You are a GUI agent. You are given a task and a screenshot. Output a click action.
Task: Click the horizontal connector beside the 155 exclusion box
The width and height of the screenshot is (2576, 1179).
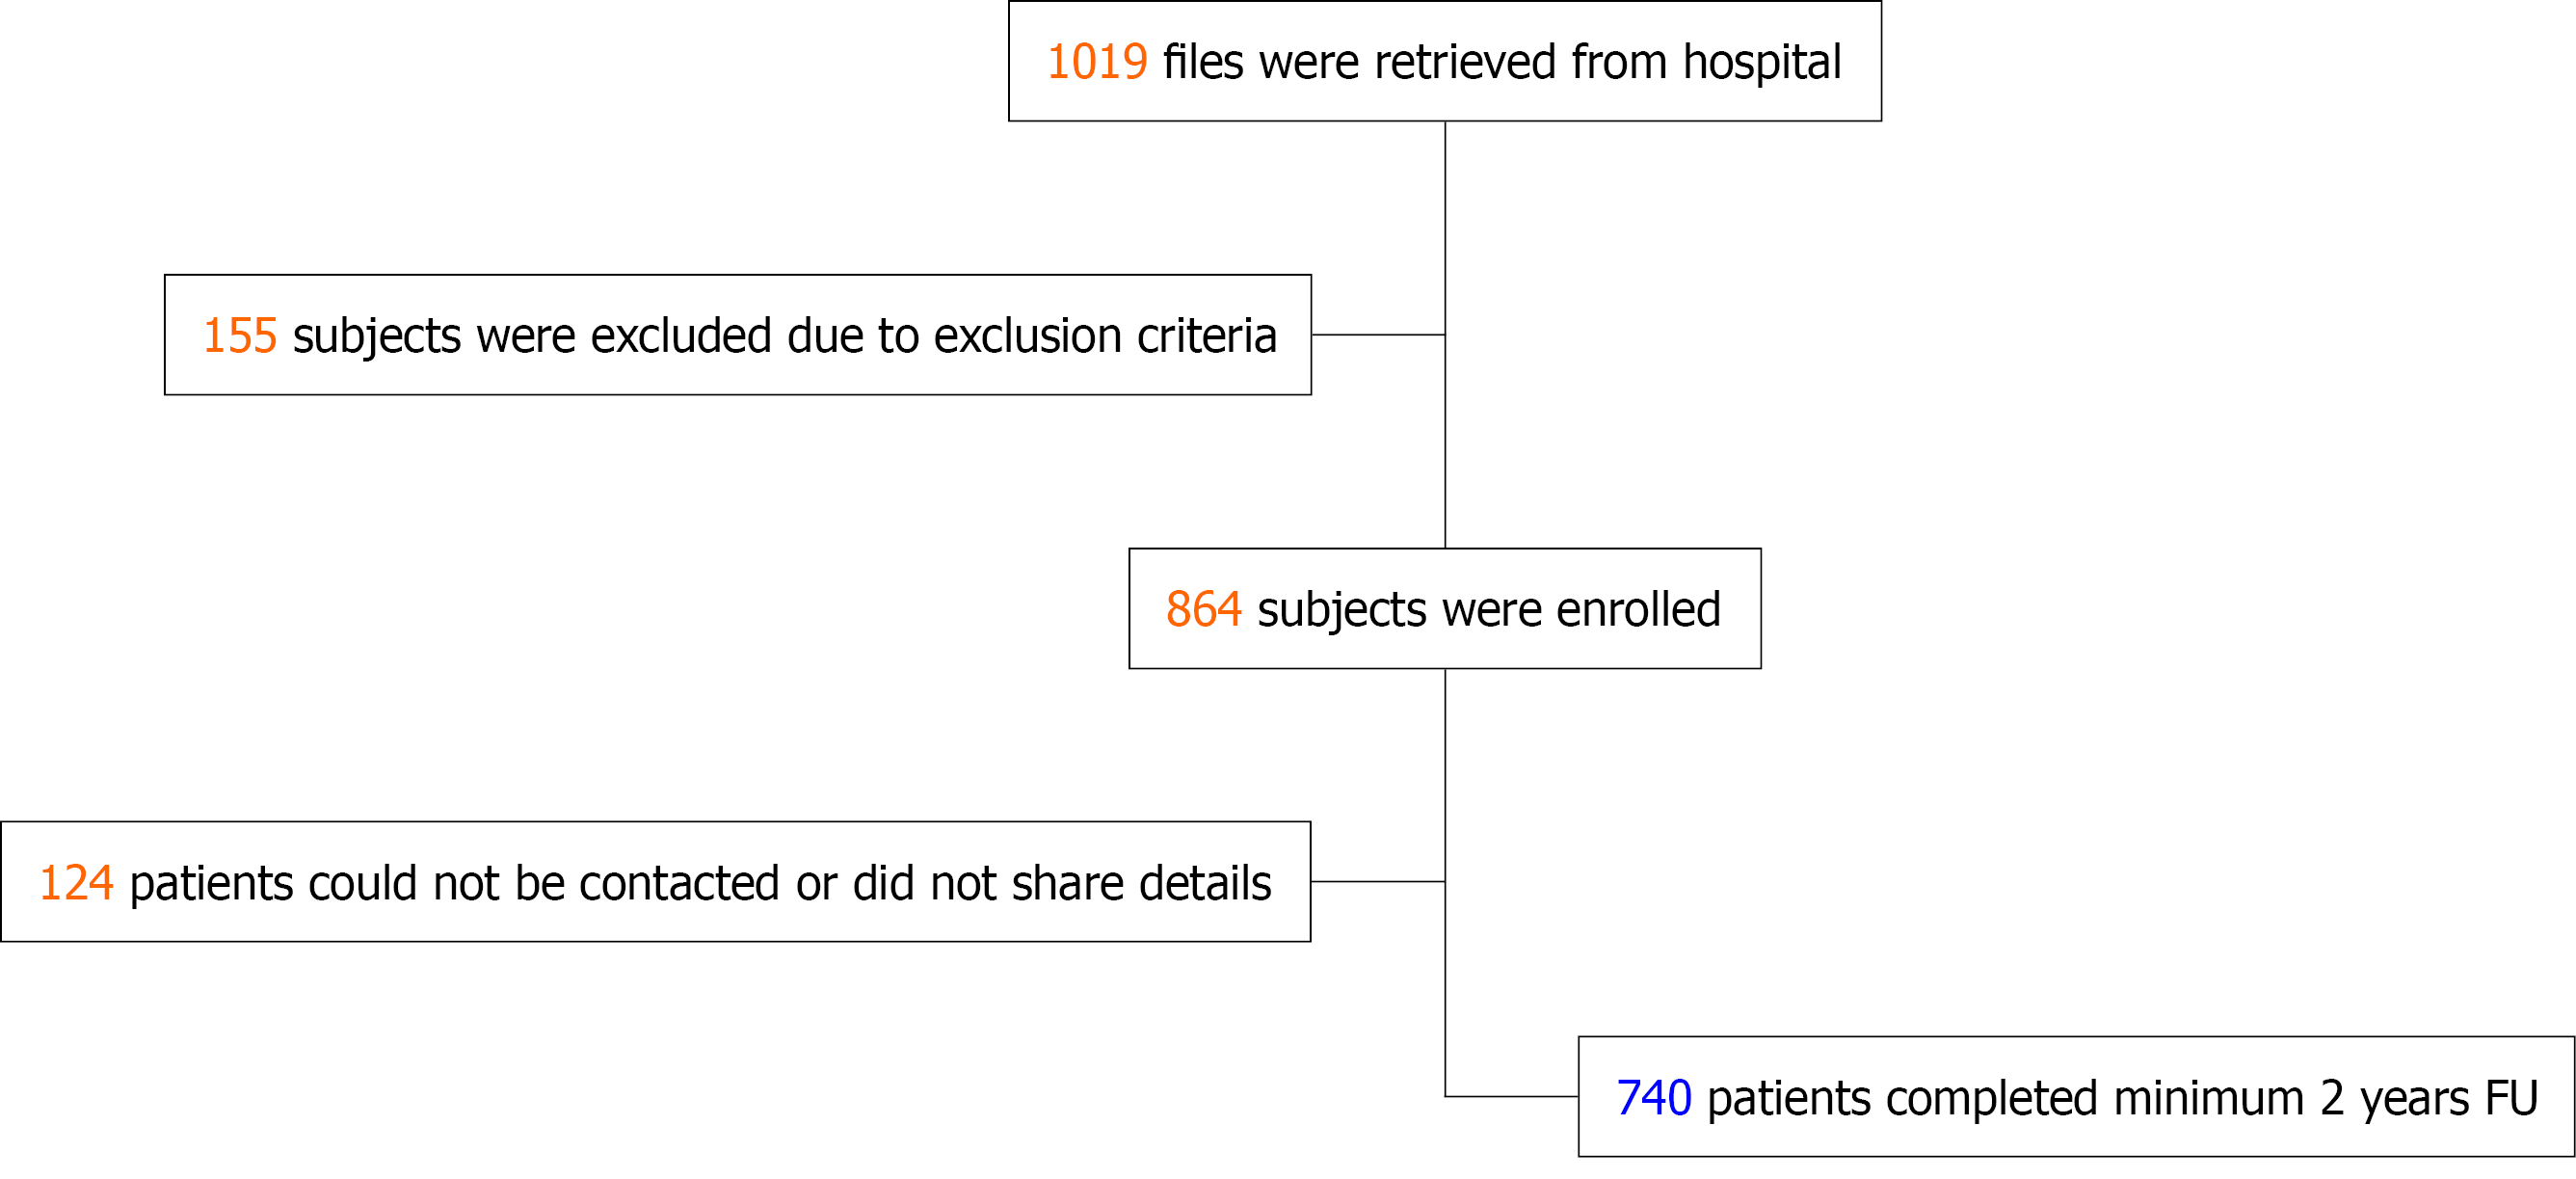[x=1377, y=335]
